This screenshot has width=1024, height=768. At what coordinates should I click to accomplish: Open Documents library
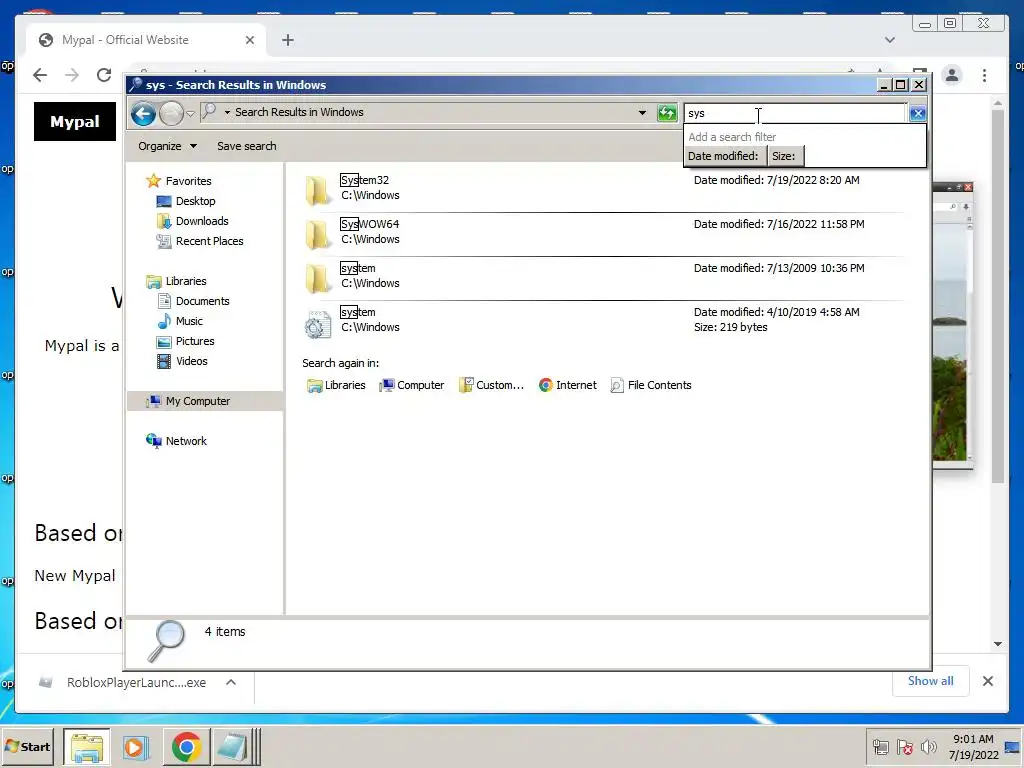193,301
